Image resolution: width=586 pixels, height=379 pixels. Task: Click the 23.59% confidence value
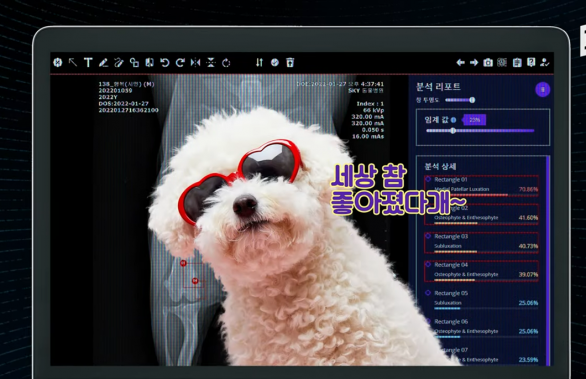pos(528,360)
